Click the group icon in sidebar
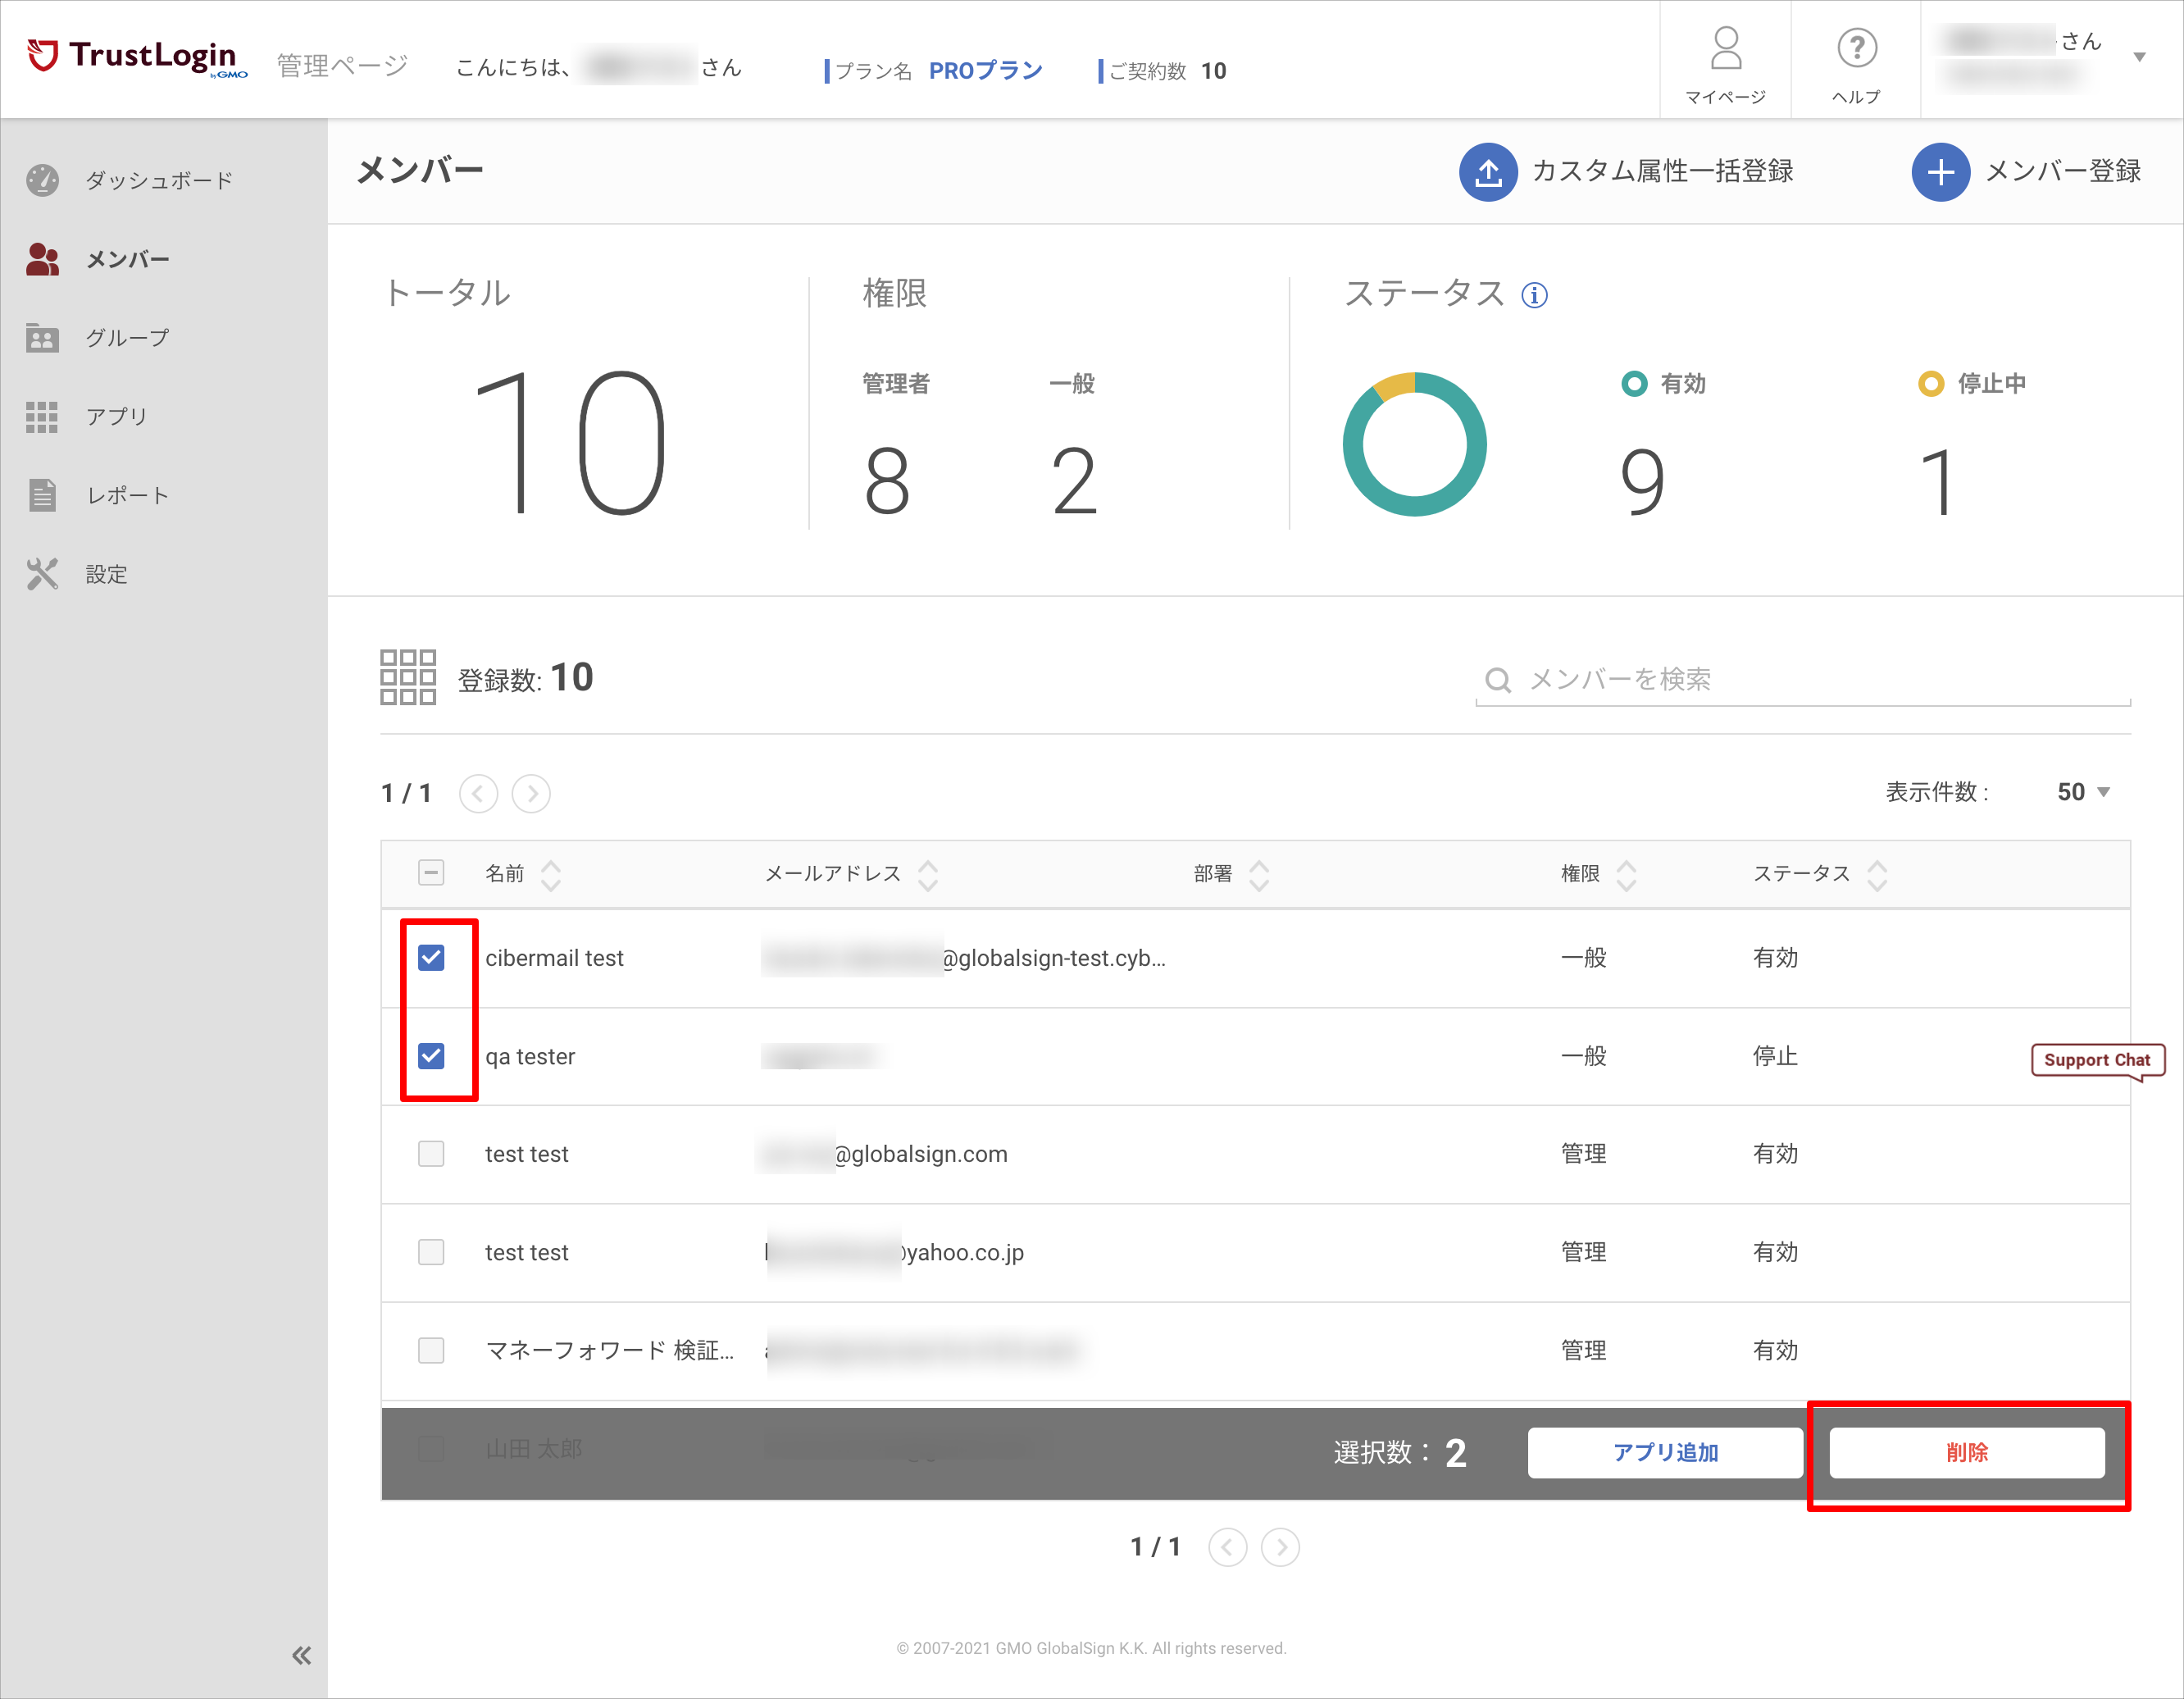The image size is (2184, 1699). click(x=42, y=338)
